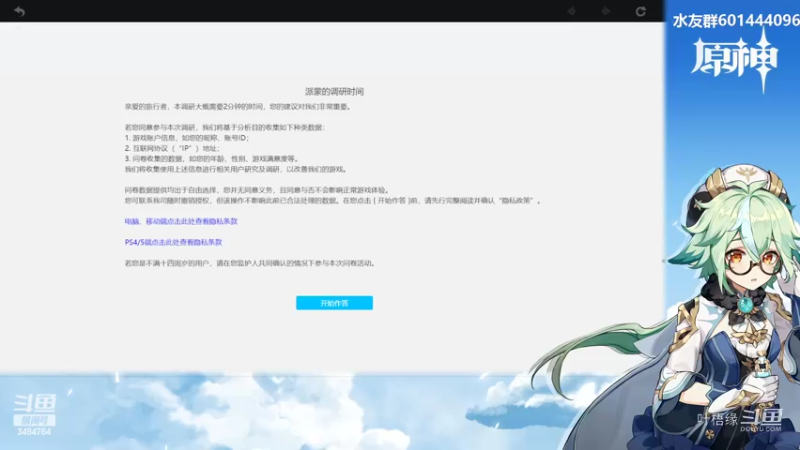The height and width of the screenshot is (450, 800).
Task: Click the line starting 3. 问卷收集的数据
Action: 212,159
